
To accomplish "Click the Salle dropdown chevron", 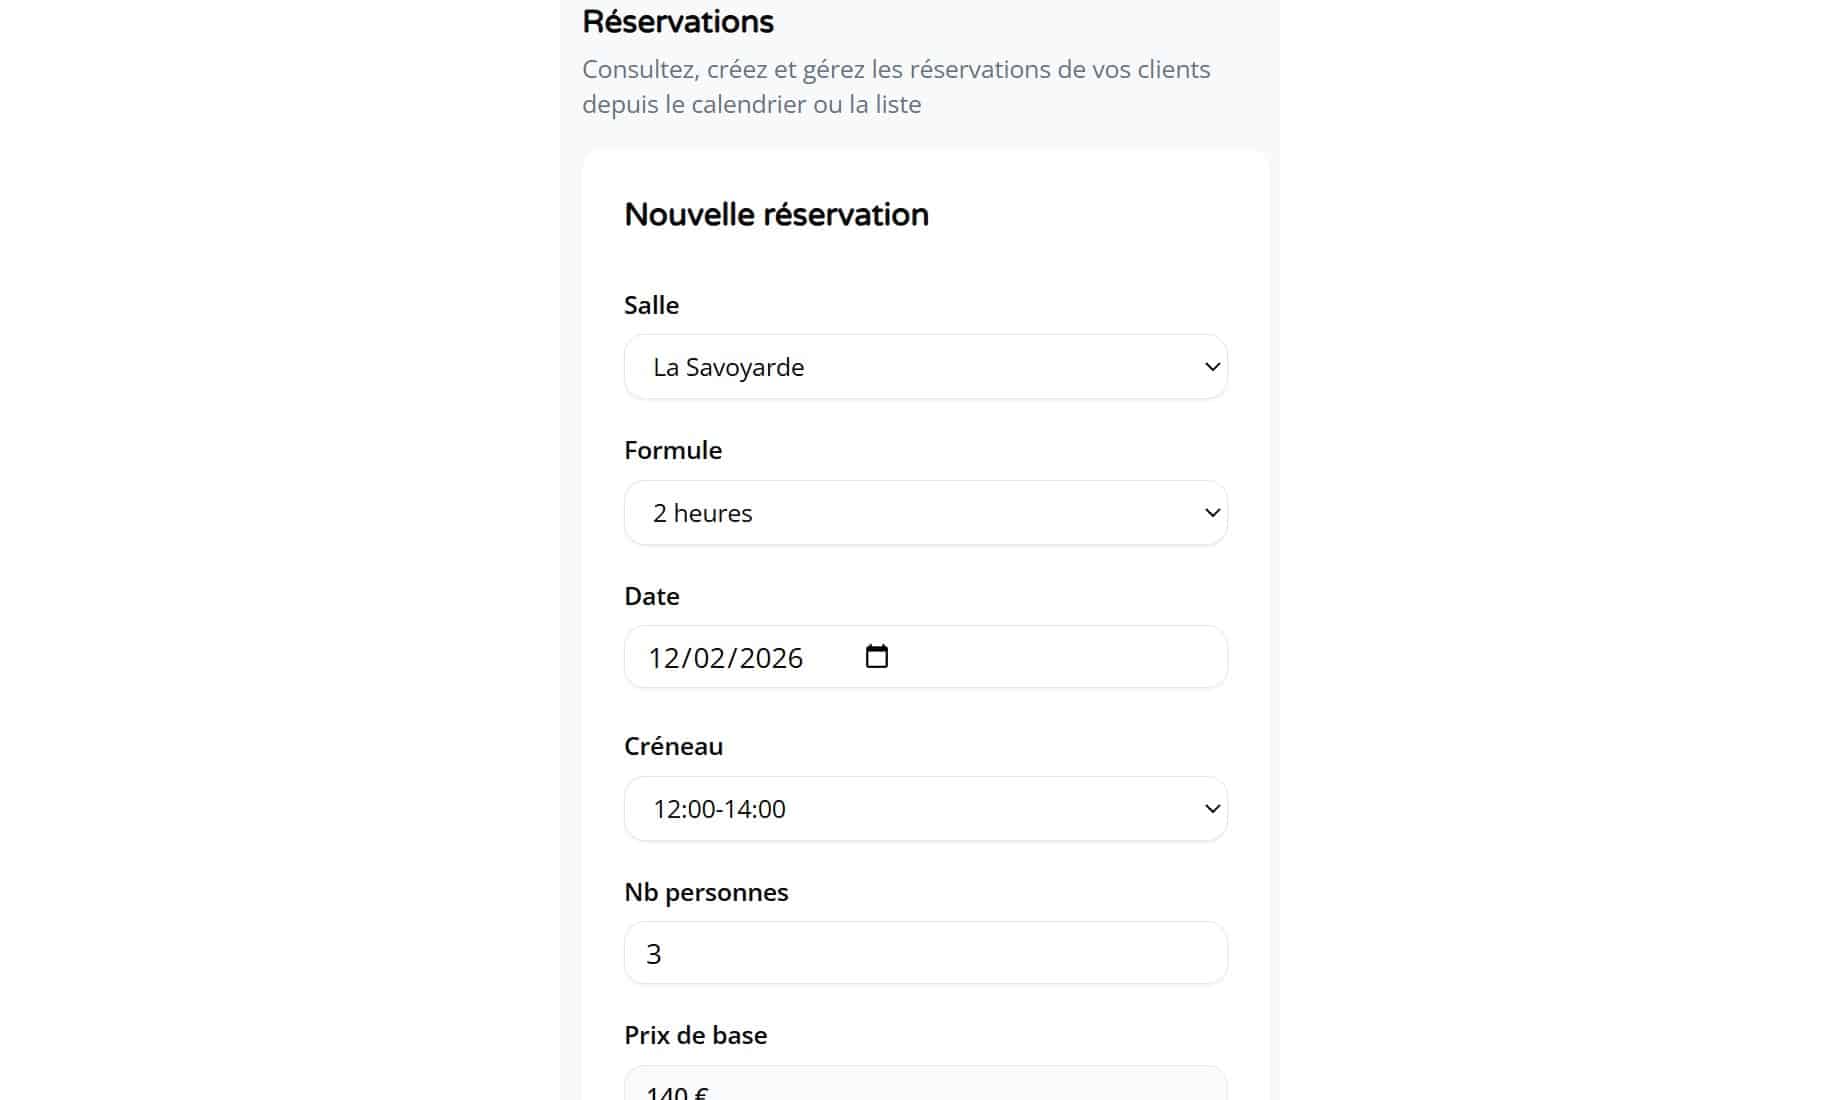I will 1211,366.
